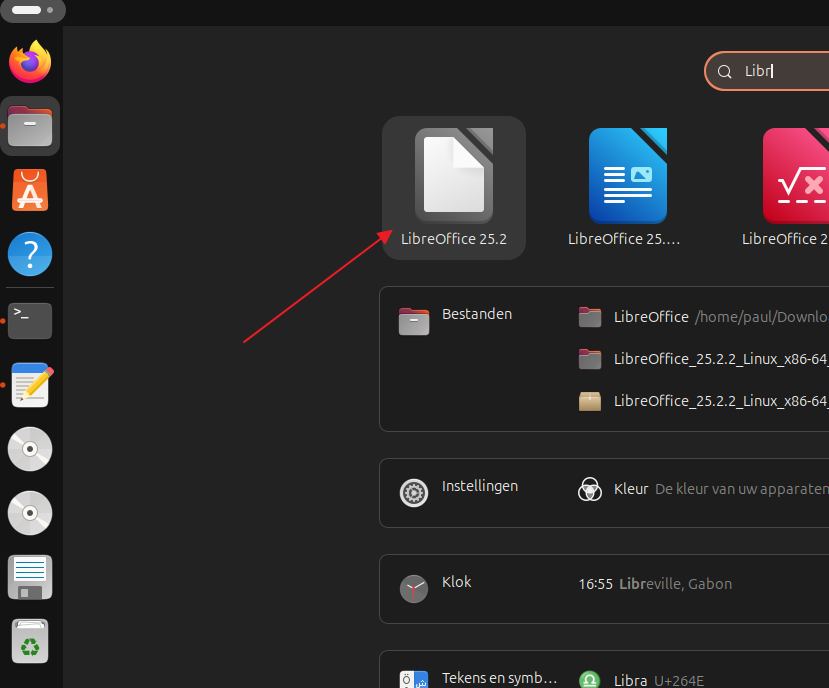This screenshot has width=829, height=688.
Task: Open App Center from the dock
Action: pos(30,190)
